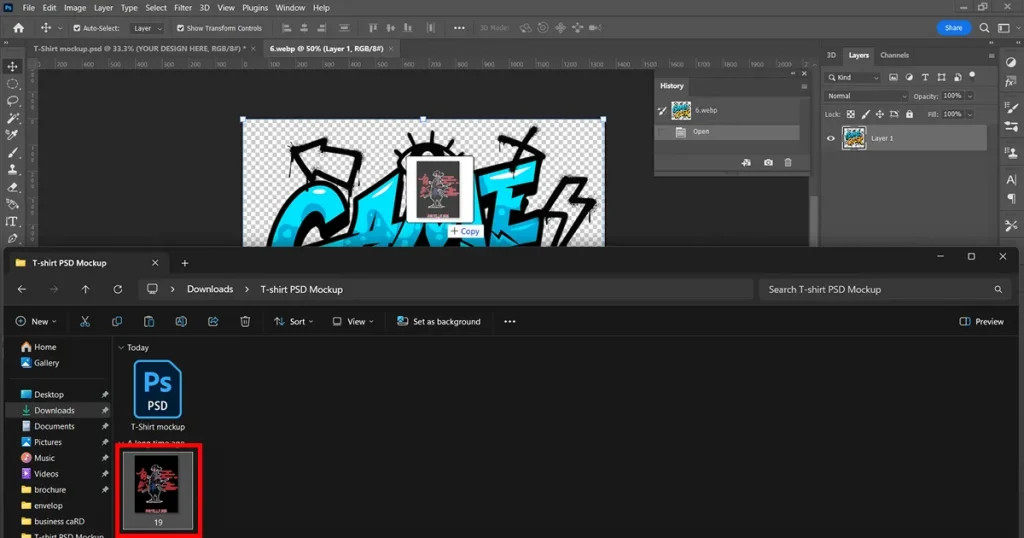Filter layers for pixel layers icon
Image resolution: width=1024 pixels, height=538 pixels.
(893, 77)
